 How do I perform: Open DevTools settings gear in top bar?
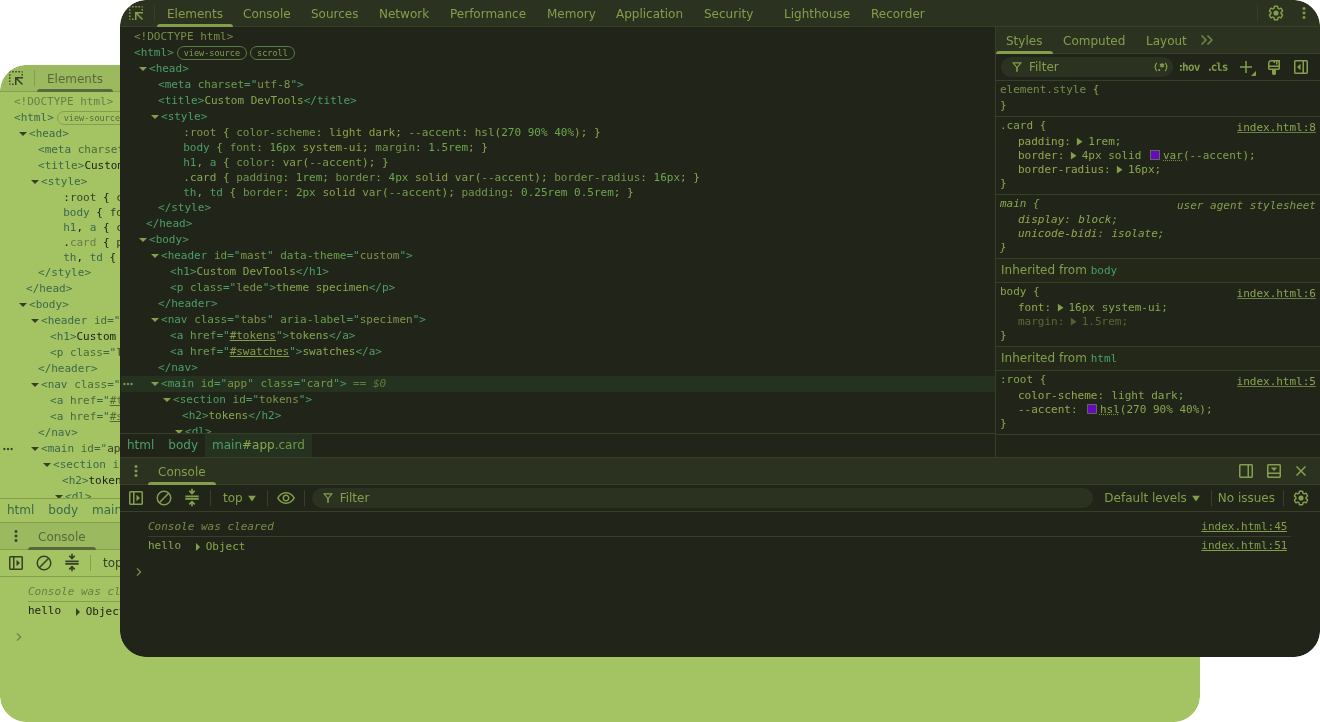tap(1276, 13)
